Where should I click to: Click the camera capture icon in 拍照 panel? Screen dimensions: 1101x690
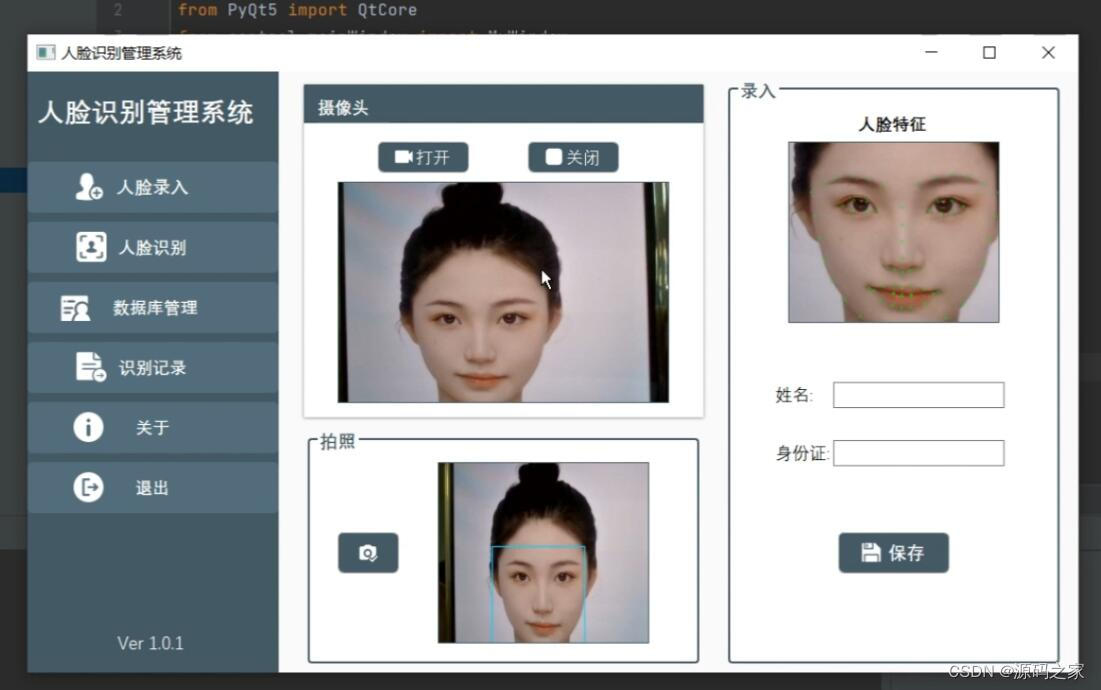(368, 552)
